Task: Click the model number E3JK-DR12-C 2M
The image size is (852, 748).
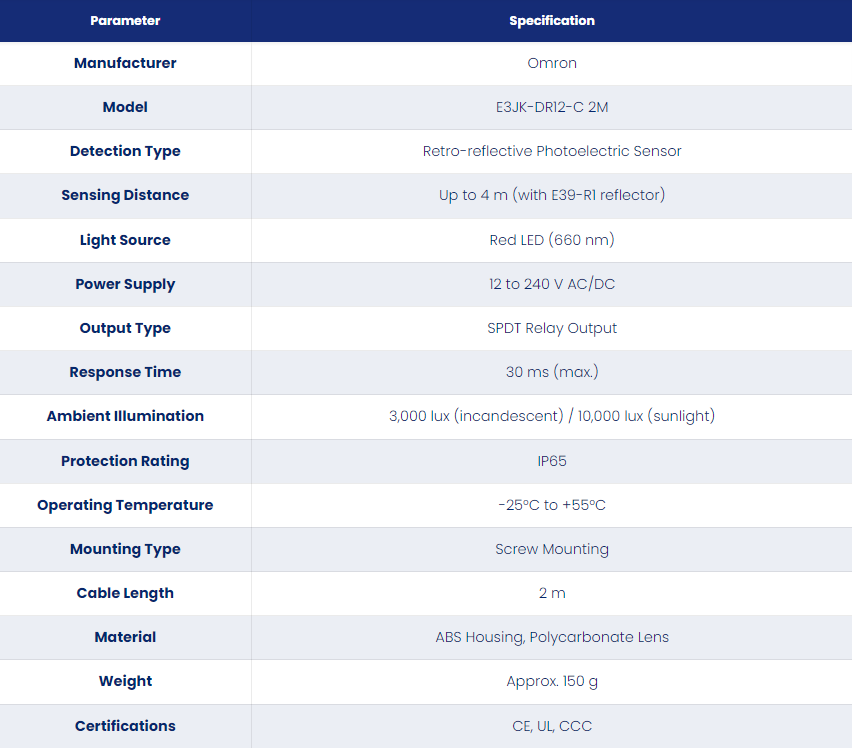Action: [x=552, y=107]
